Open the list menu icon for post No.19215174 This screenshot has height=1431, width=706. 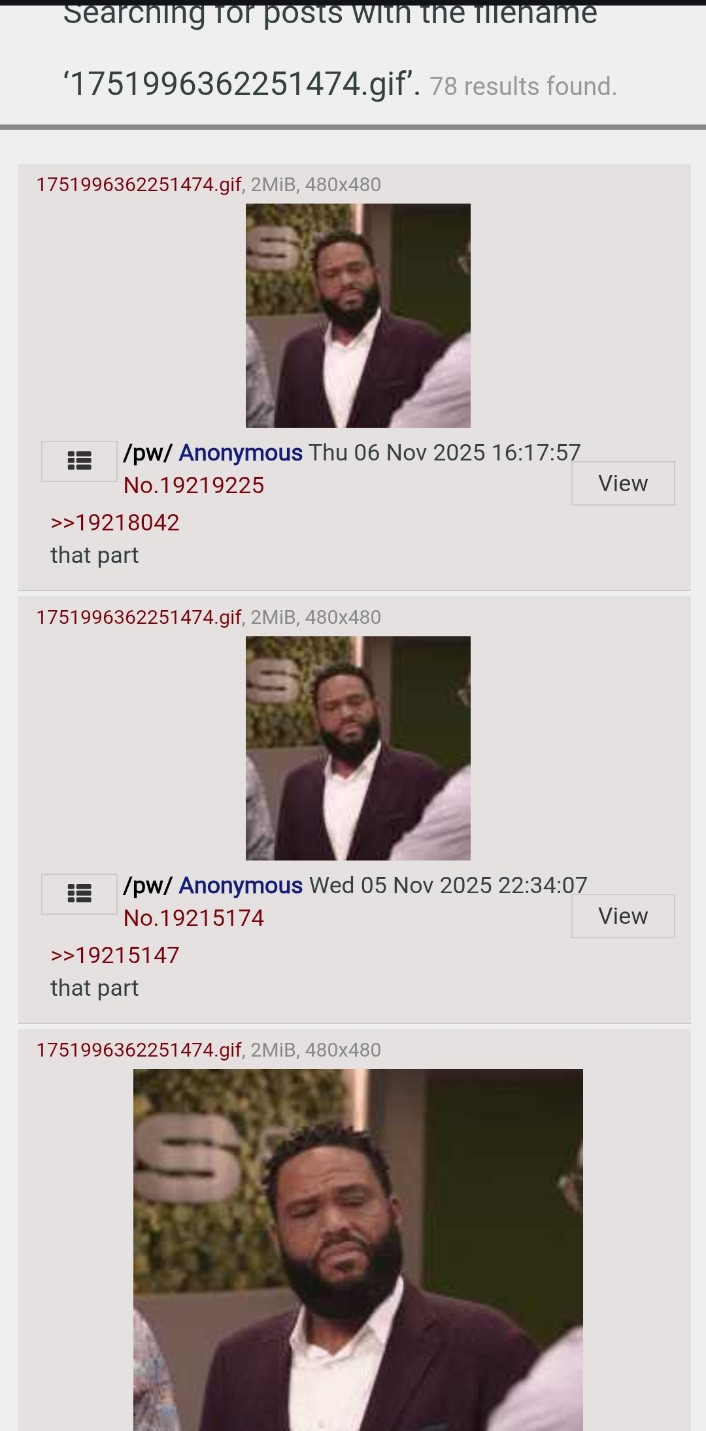tap(79, 894)
